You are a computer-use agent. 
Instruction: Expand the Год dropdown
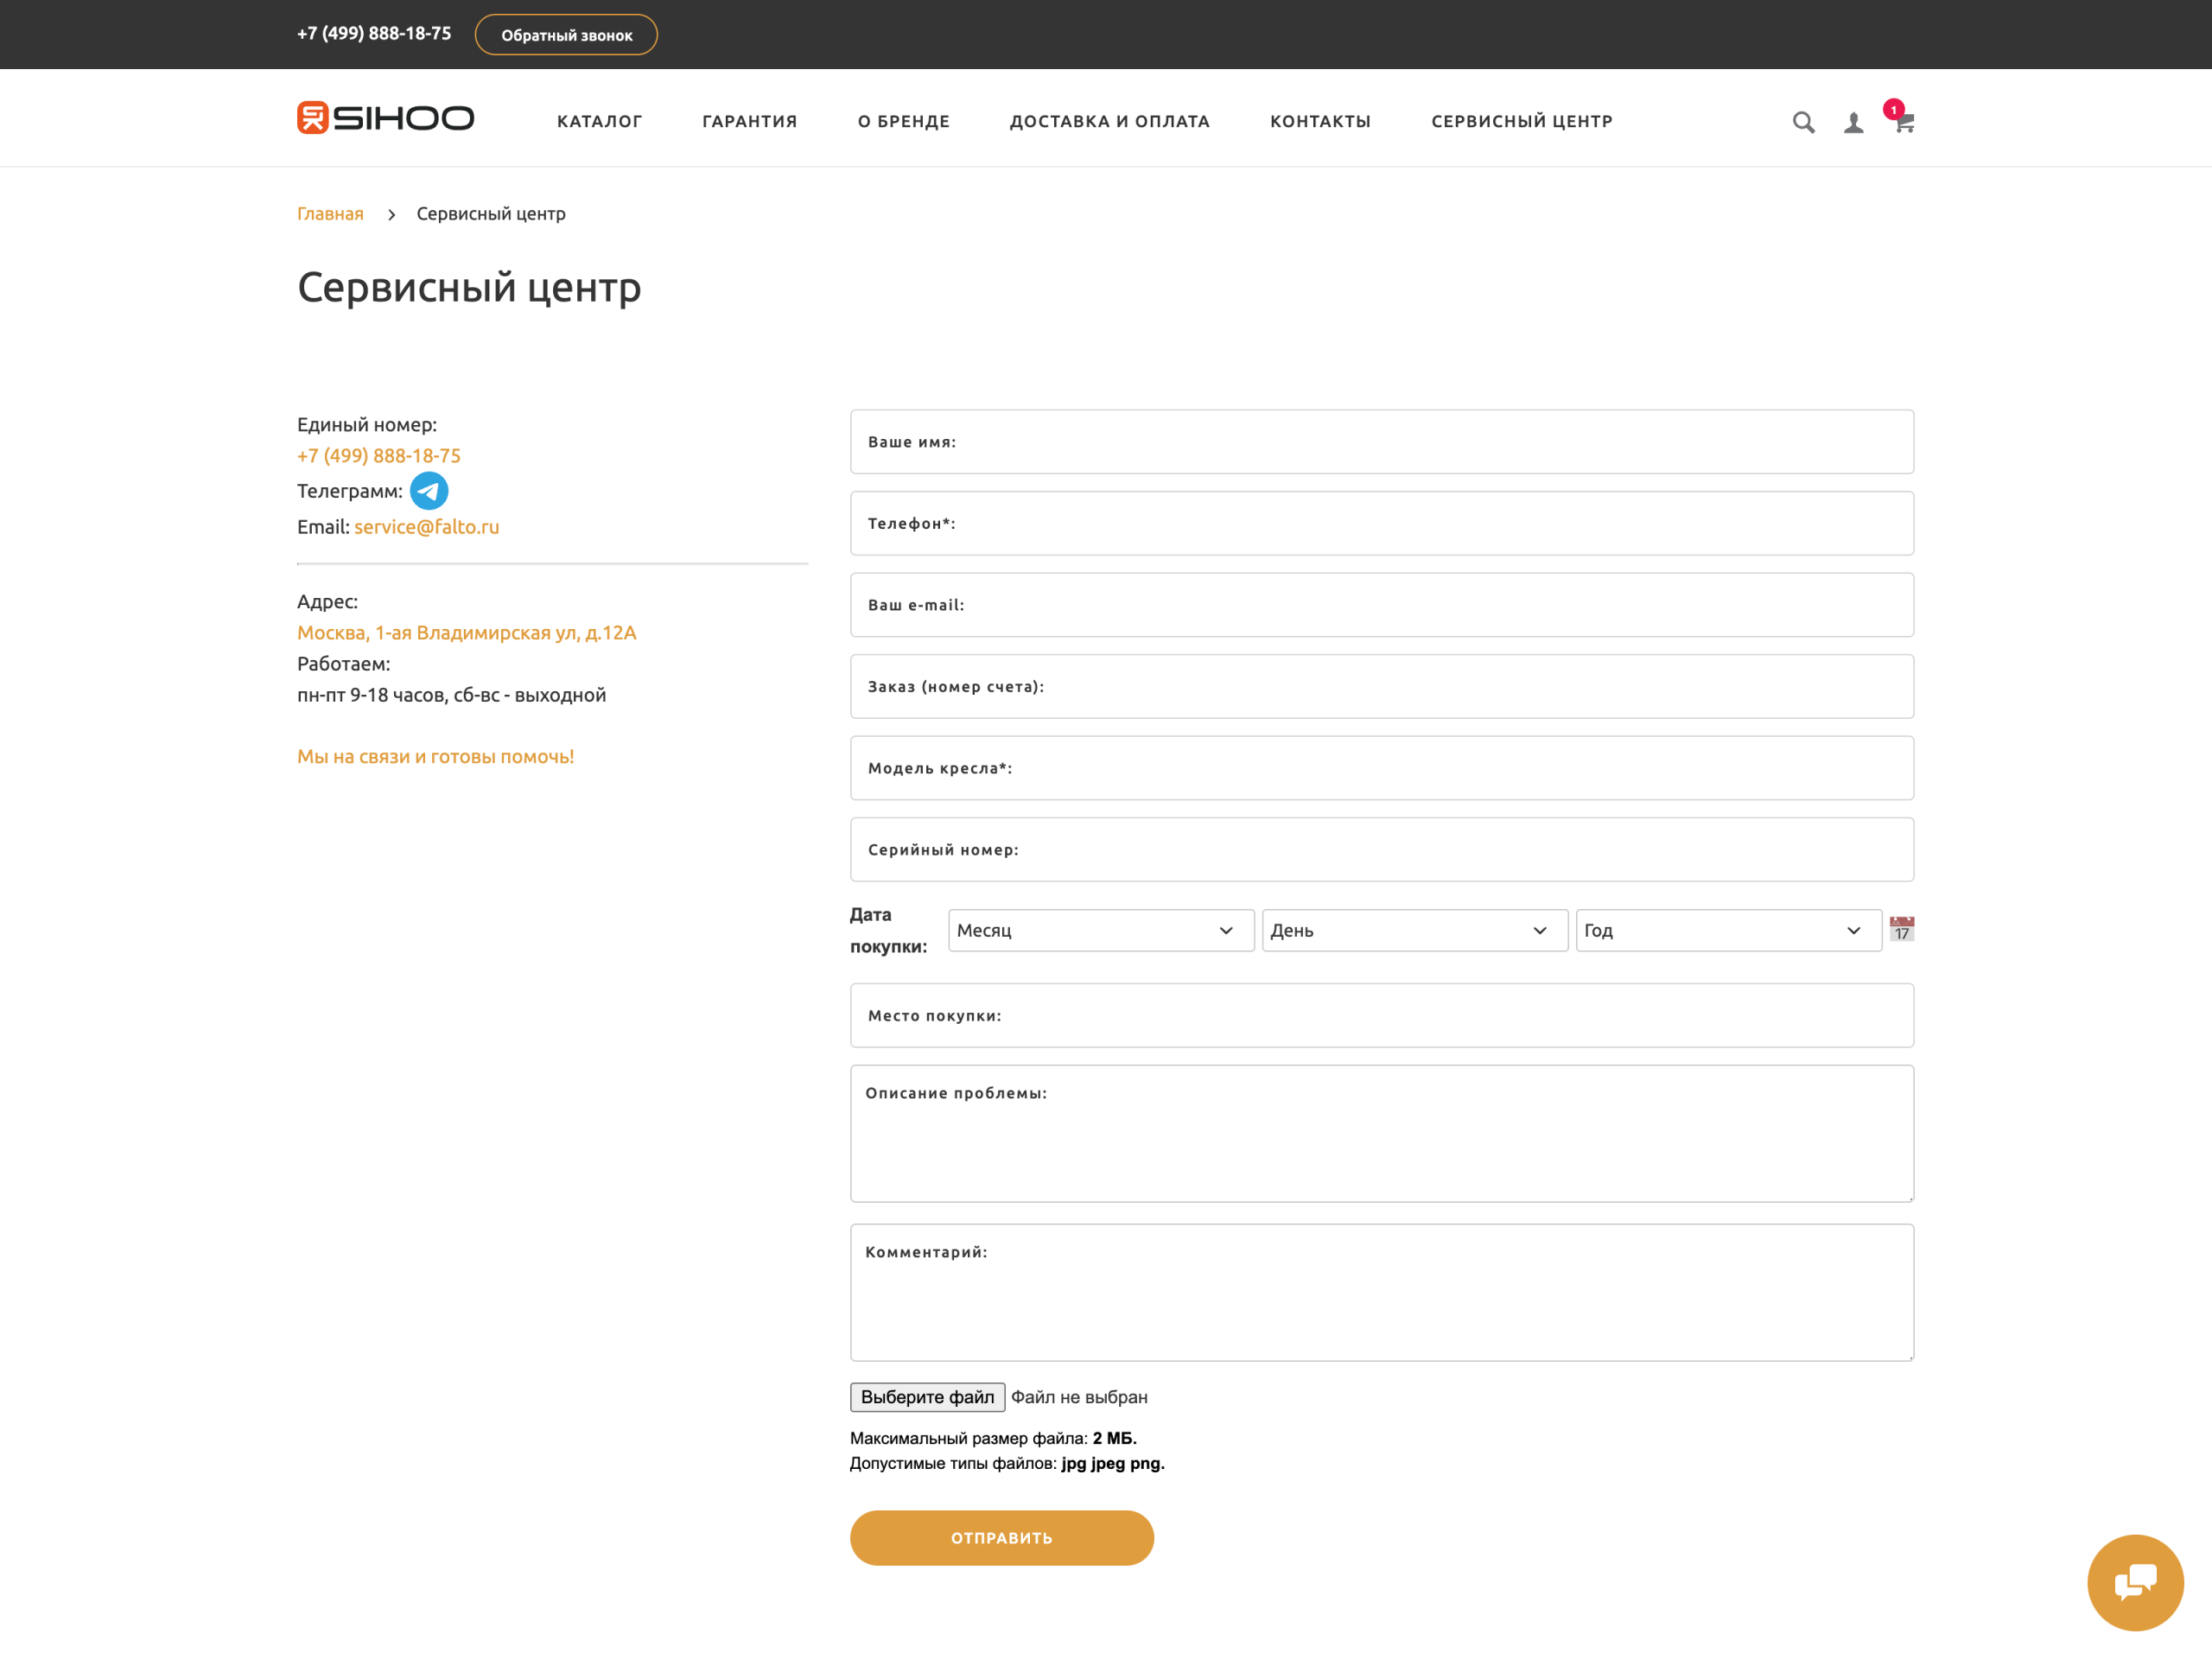coord(1729,930)
